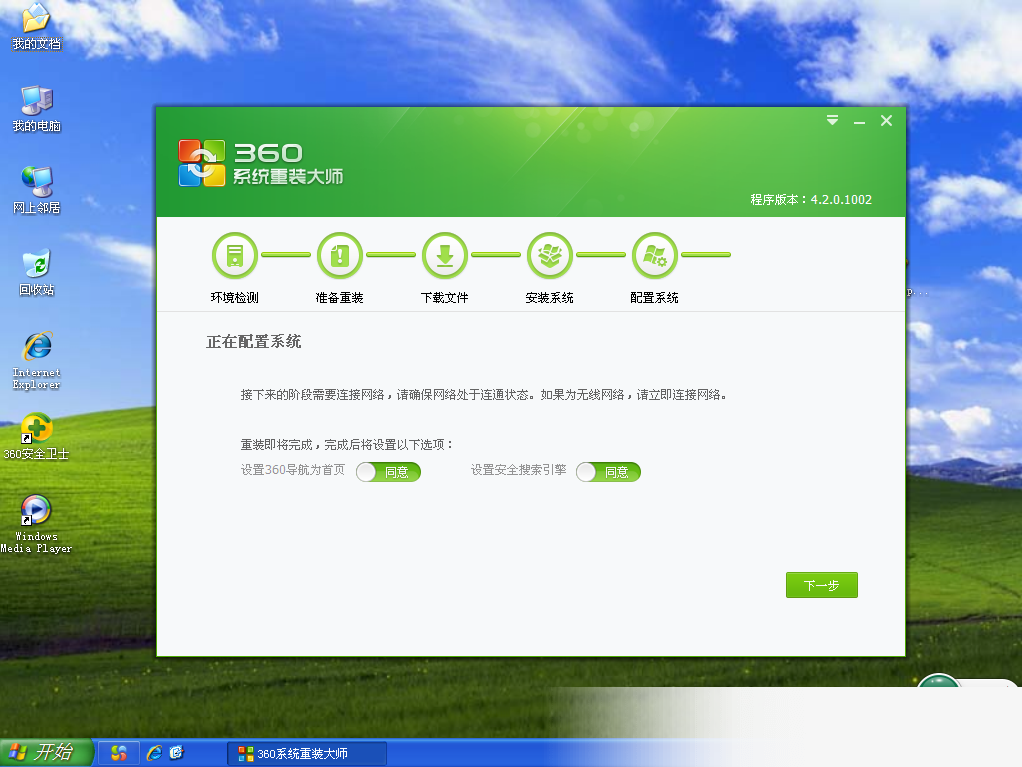Click the 程序版本：4.2.0.1002 text
1022x767 pixels.
(x=811, y=199)
